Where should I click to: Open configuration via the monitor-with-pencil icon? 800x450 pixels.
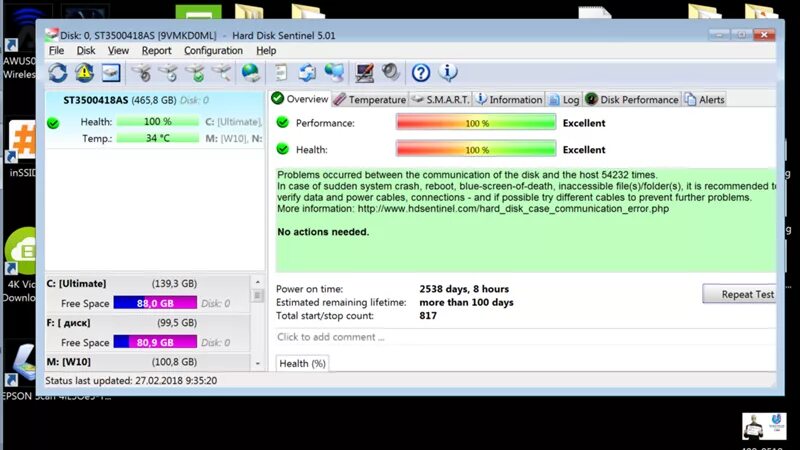[x=364, y=73]
